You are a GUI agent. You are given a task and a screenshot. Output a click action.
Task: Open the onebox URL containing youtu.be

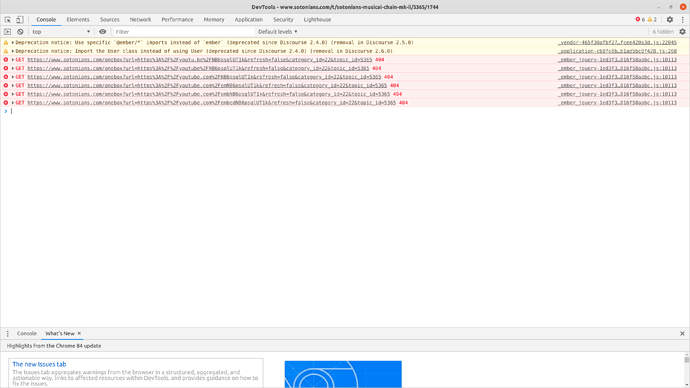coord(200,60)
